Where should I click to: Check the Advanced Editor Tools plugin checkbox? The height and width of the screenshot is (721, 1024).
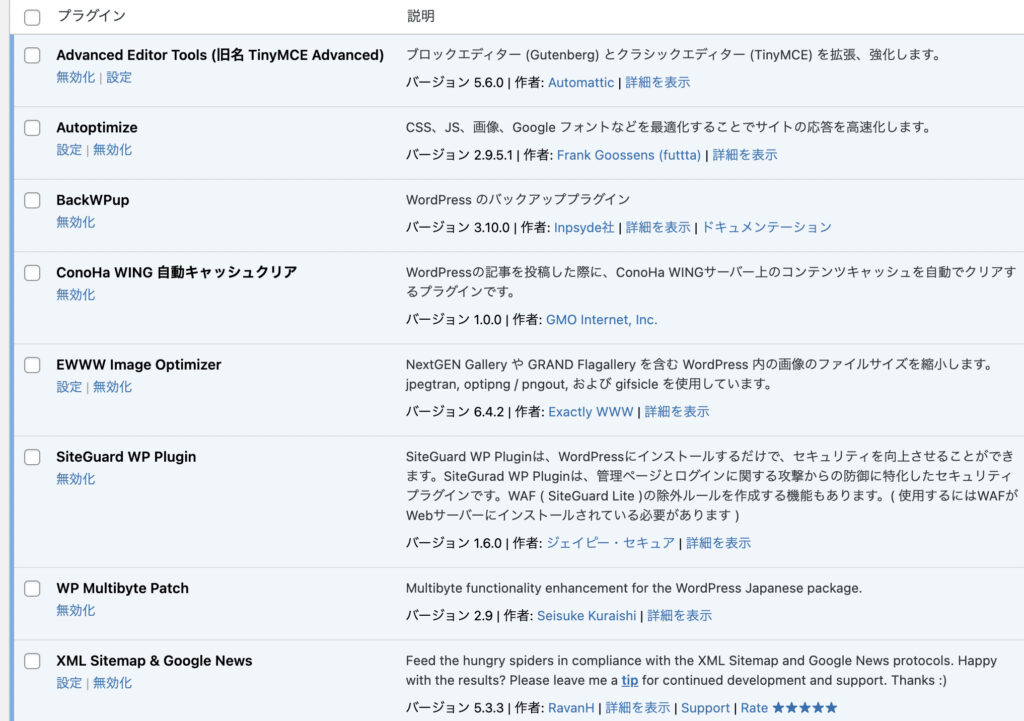pyautogui.click(x=32, y=56)
